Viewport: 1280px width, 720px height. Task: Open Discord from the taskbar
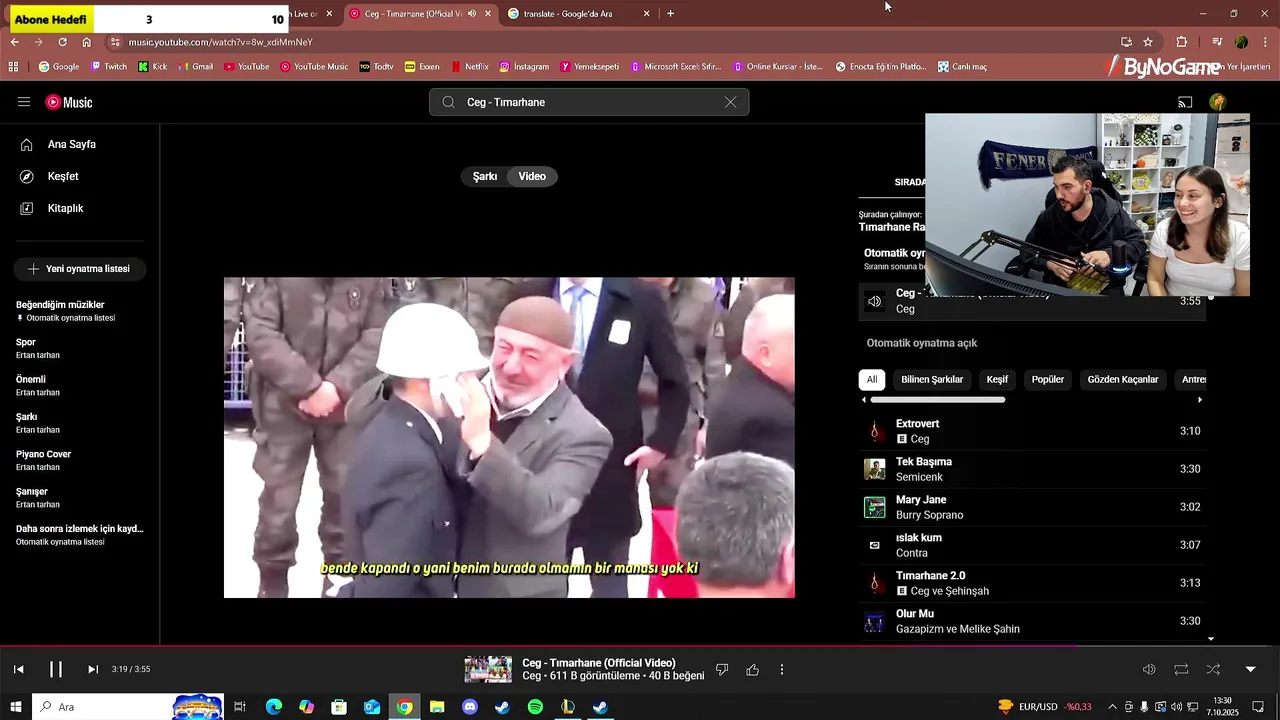[470, 707]
